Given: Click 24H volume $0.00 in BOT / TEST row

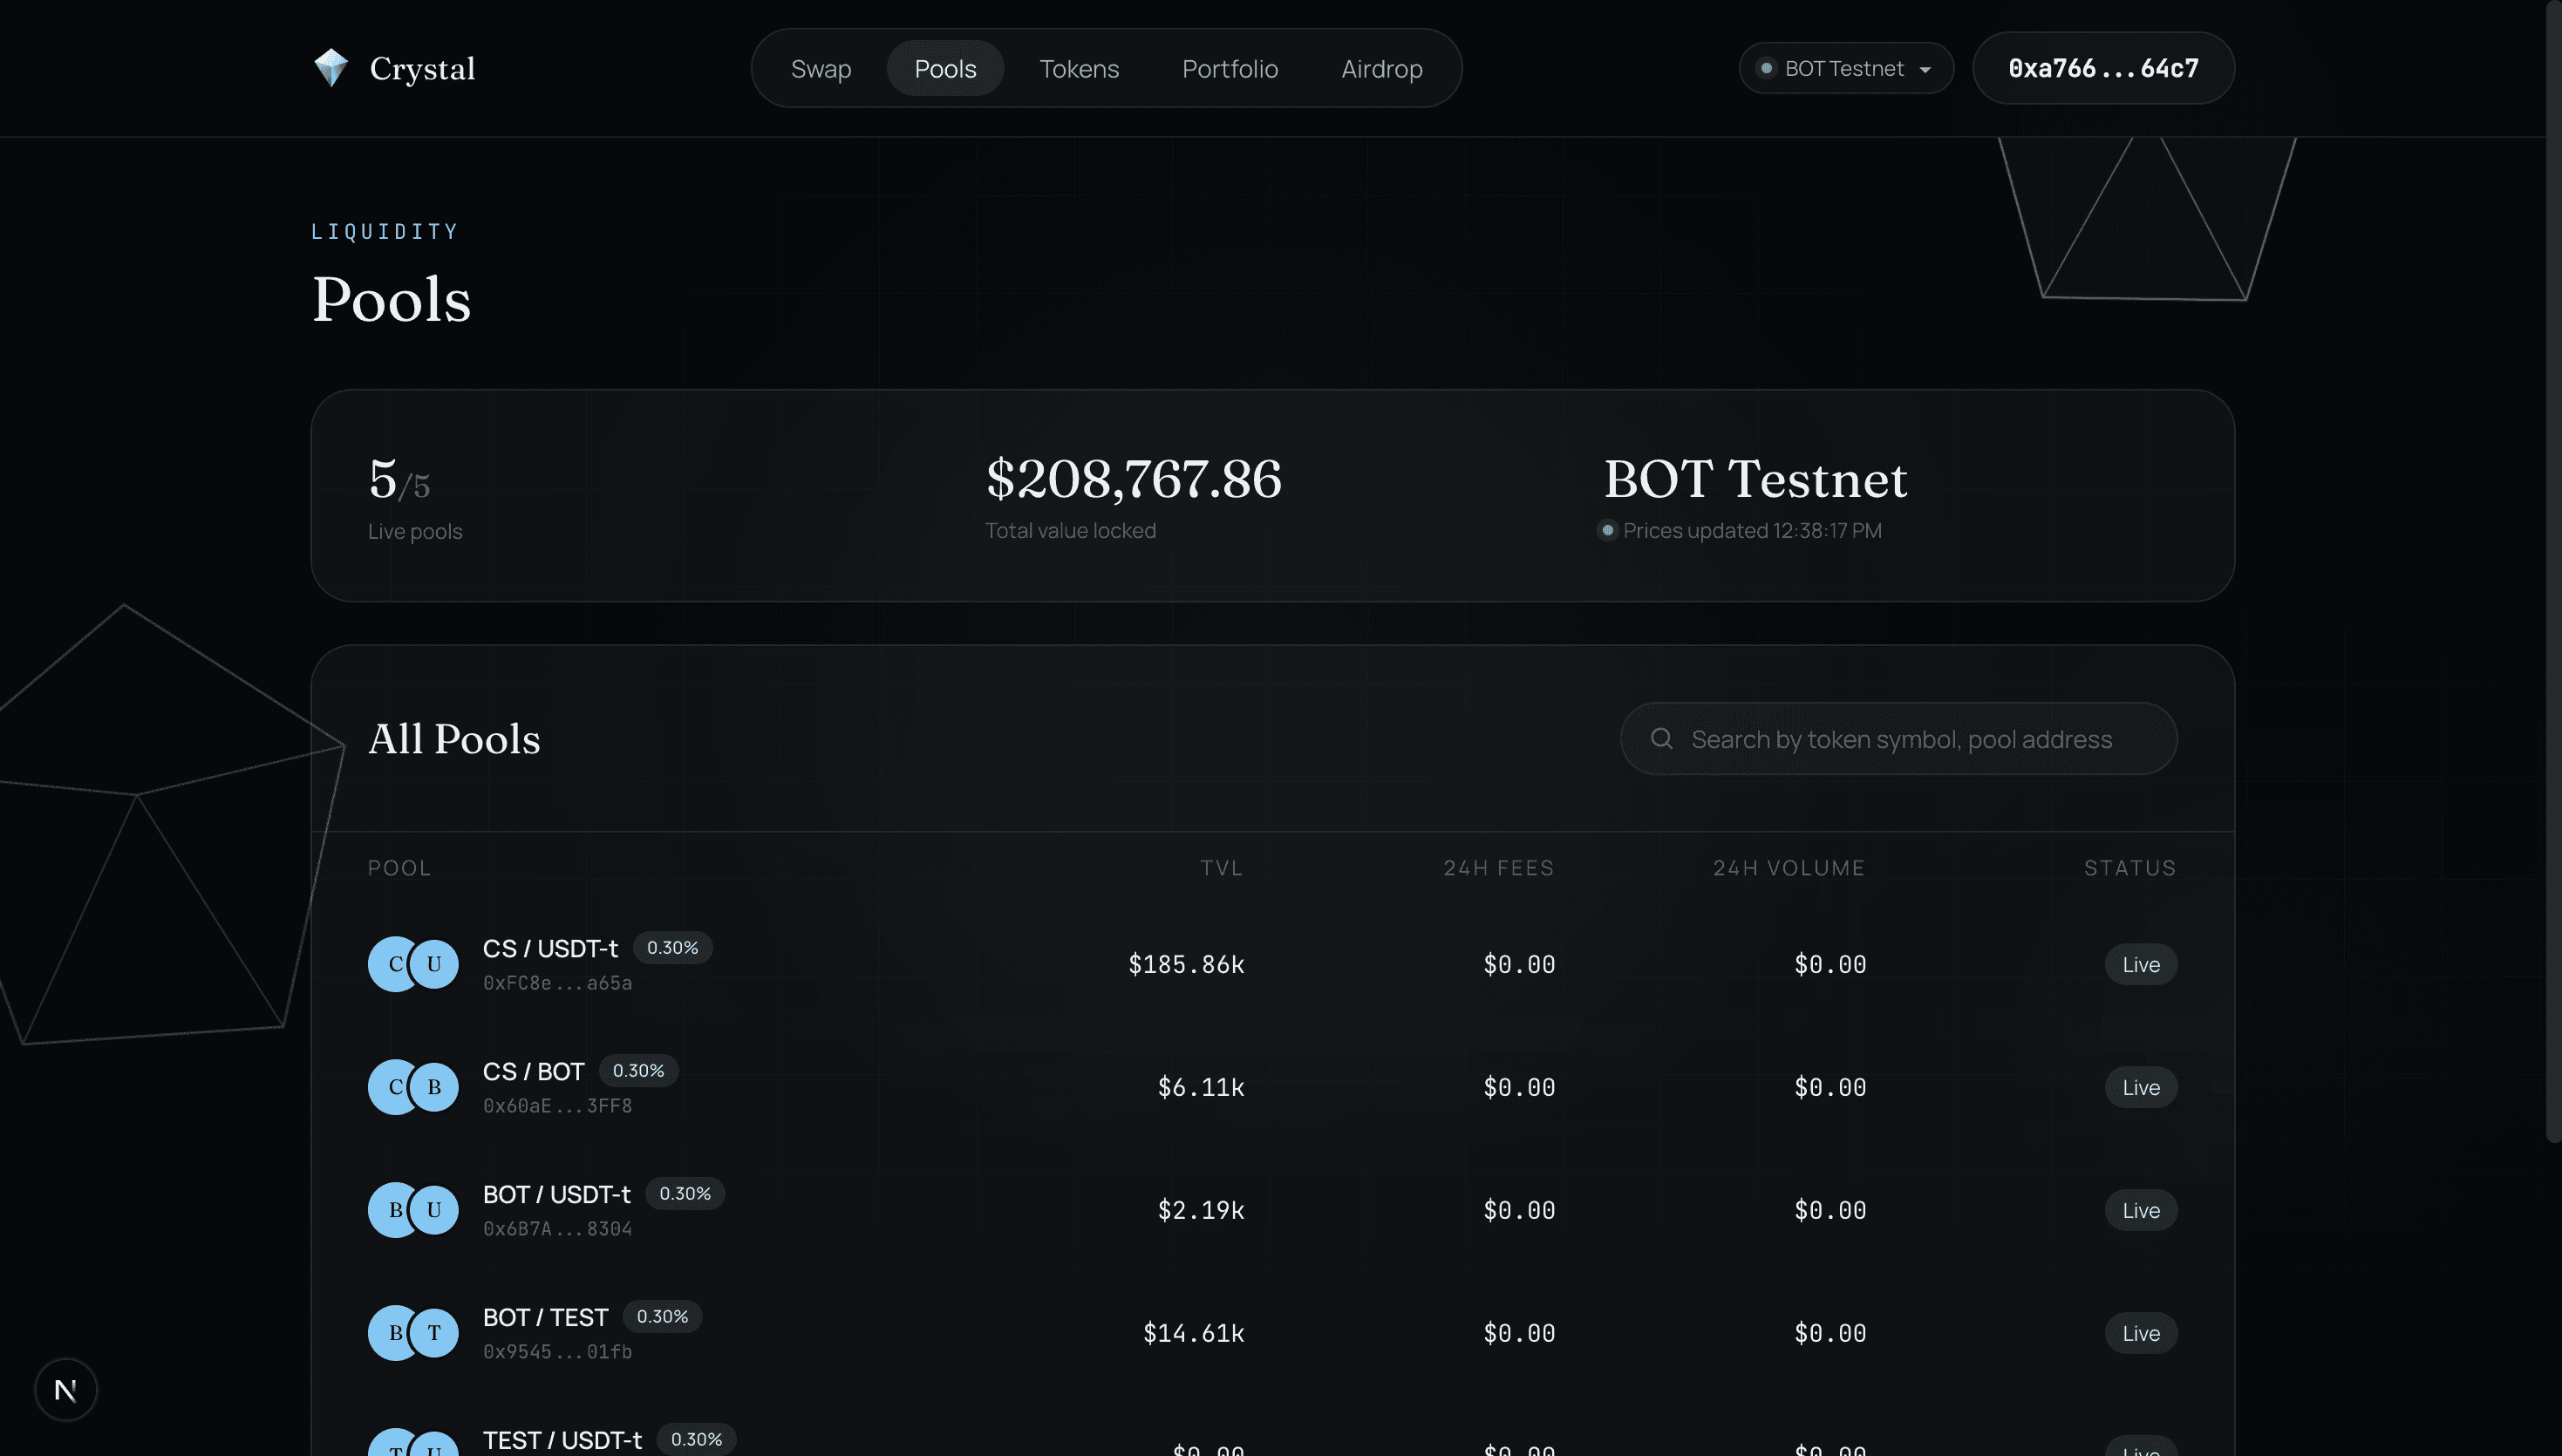Looking at the screenshot, I should (1830, 1333).
